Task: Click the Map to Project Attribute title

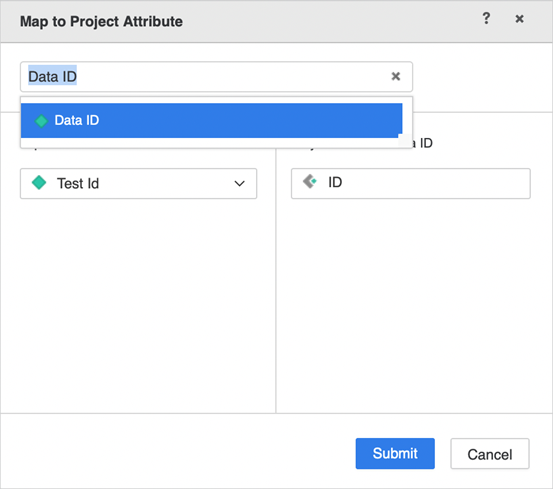Action: (x=101, y=22)
